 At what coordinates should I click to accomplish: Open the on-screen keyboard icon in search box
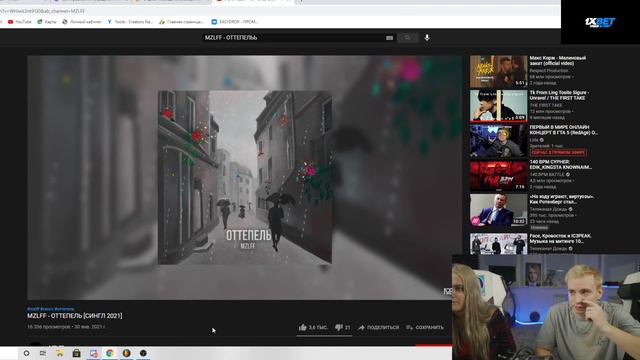[x=389, y=38]
